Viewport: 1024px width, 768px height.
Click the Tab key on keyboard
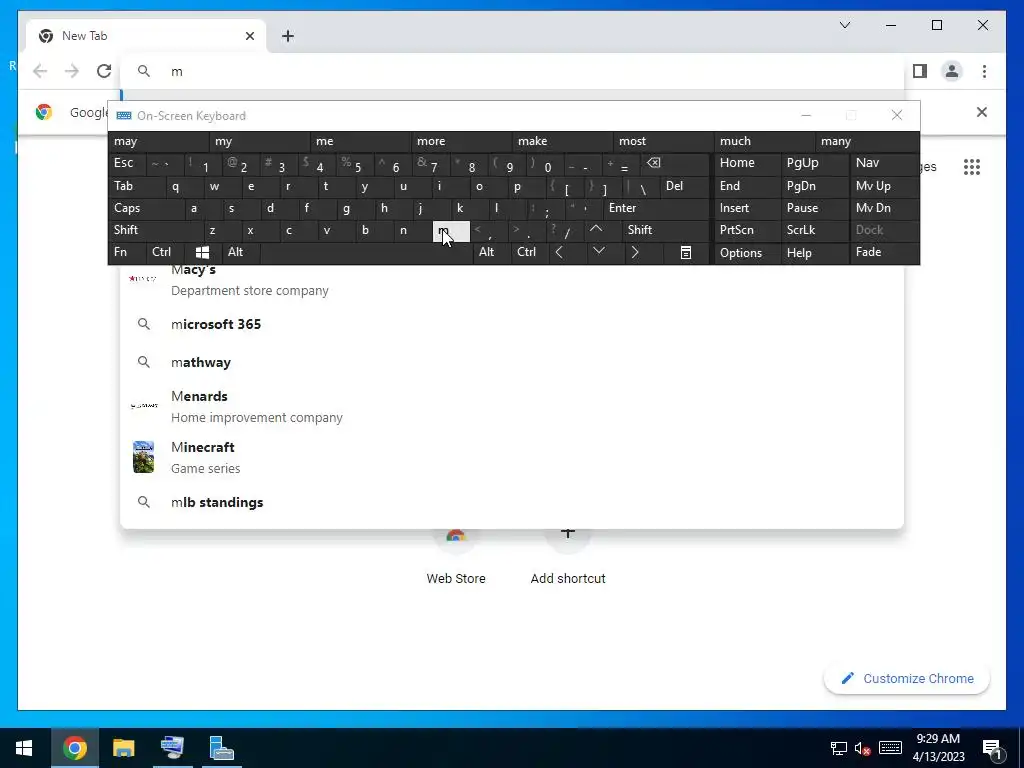click(136, 186)
